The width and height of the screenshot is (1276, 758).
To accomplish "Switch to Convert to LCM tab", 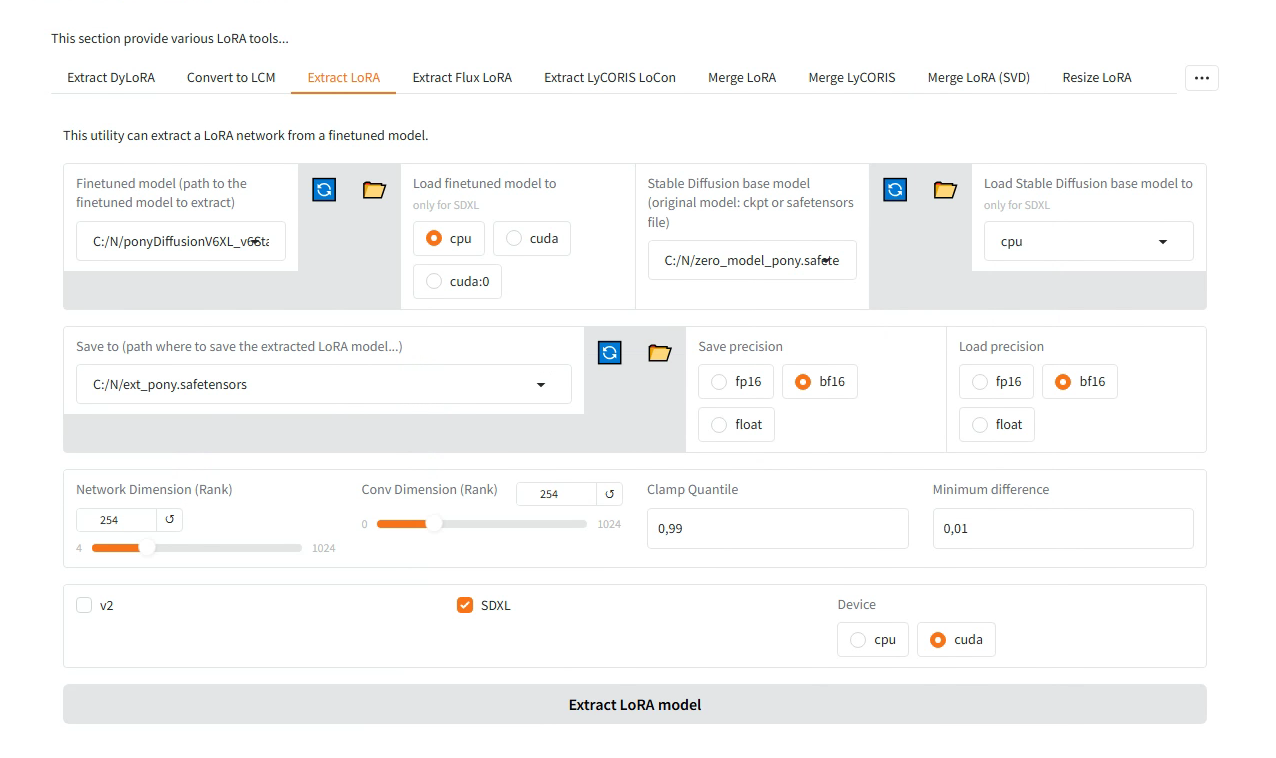I will click(231, 78).
